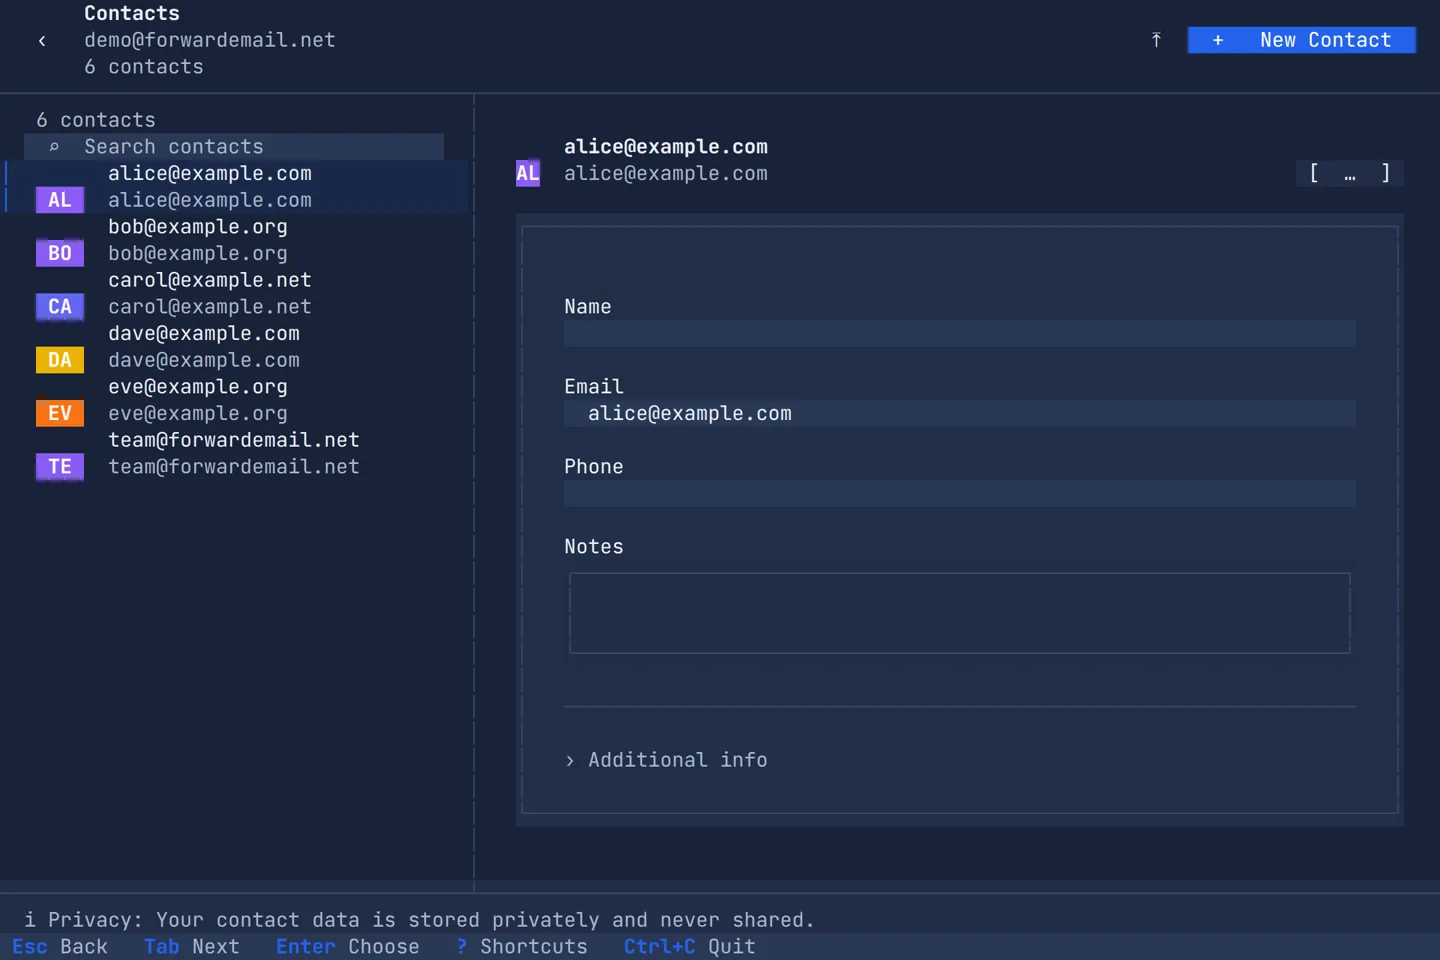Select the BO avatar for bob
Viewport: 1440px width, 960px height.
click(x=60, y=253)
